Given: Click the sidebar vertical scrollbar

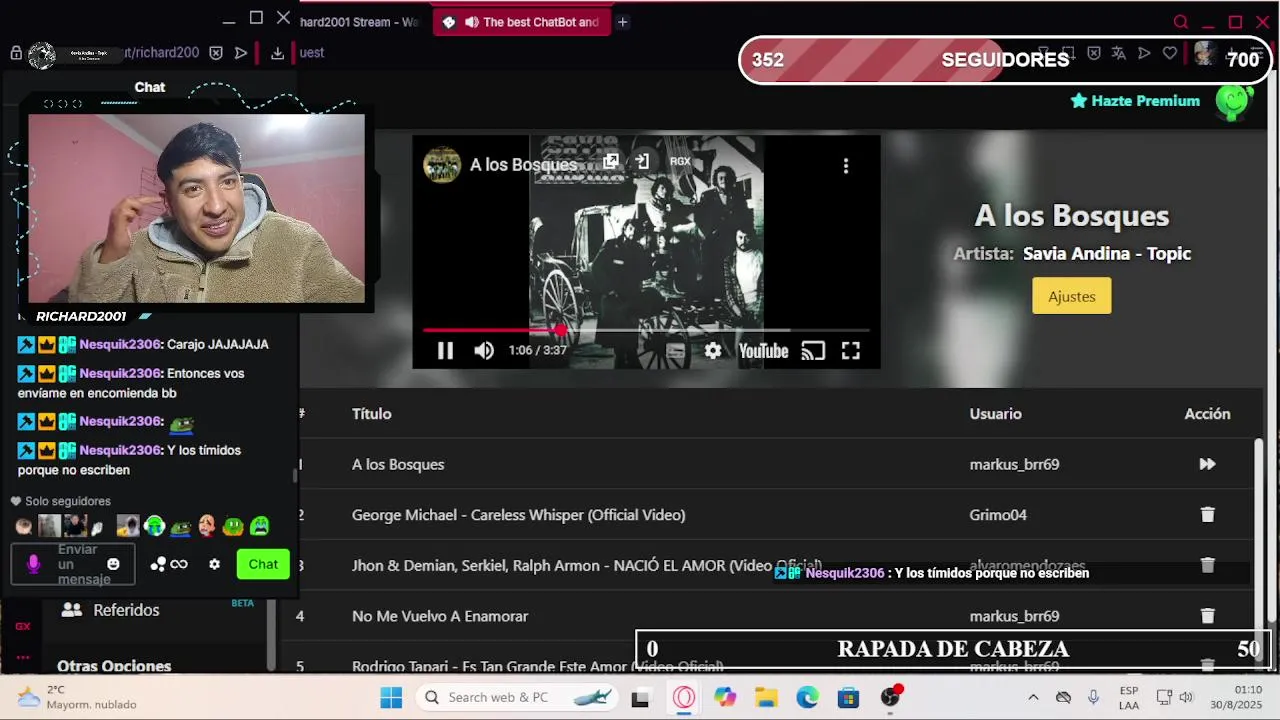Looking at the screenshot, I should tap(271, 634).
